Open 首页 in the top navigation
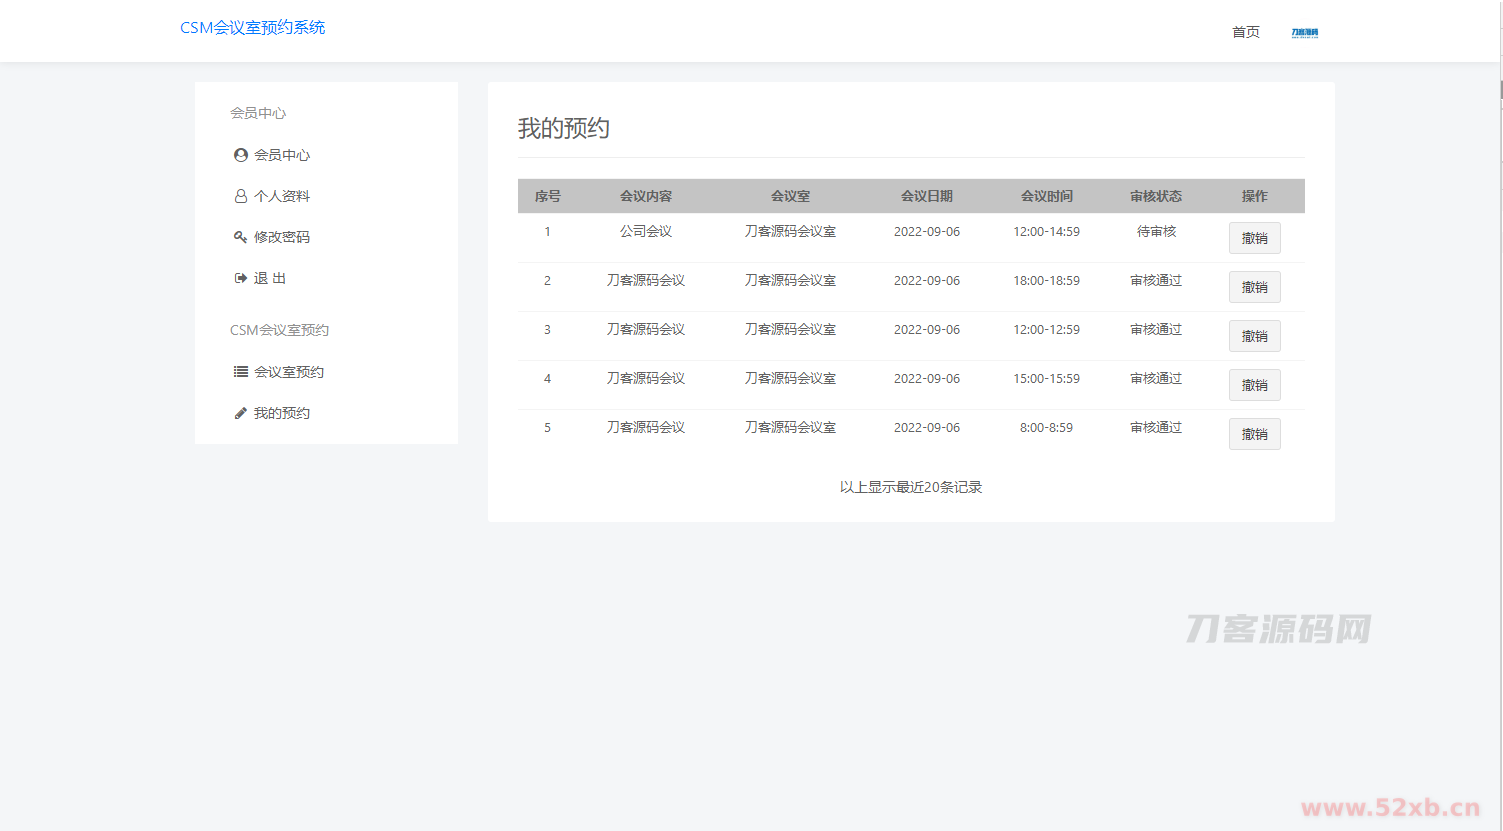 [x=1245, y=32]
